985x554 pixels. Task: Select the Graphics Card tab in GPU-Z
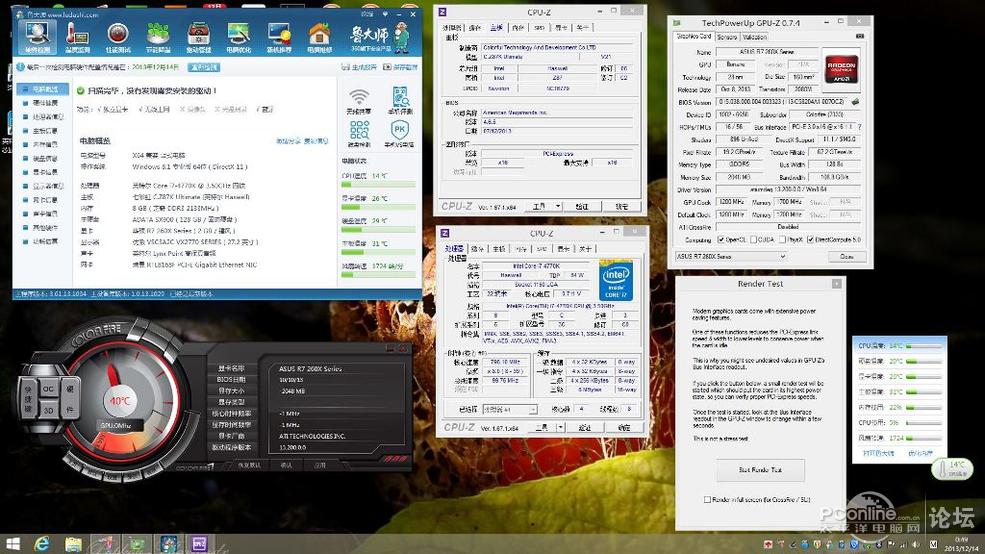pyautogui.click(x=694, y=36)
